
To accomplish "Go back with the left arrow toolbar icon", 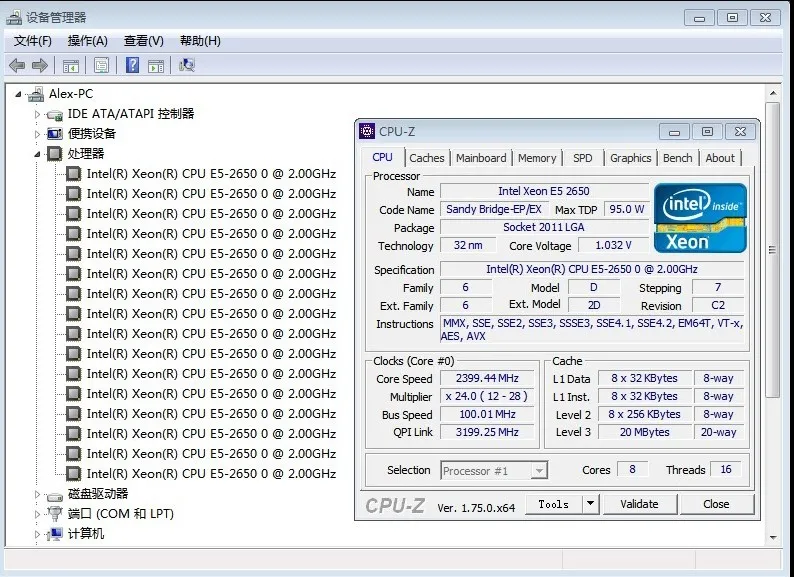I will (x=17, y=65).
